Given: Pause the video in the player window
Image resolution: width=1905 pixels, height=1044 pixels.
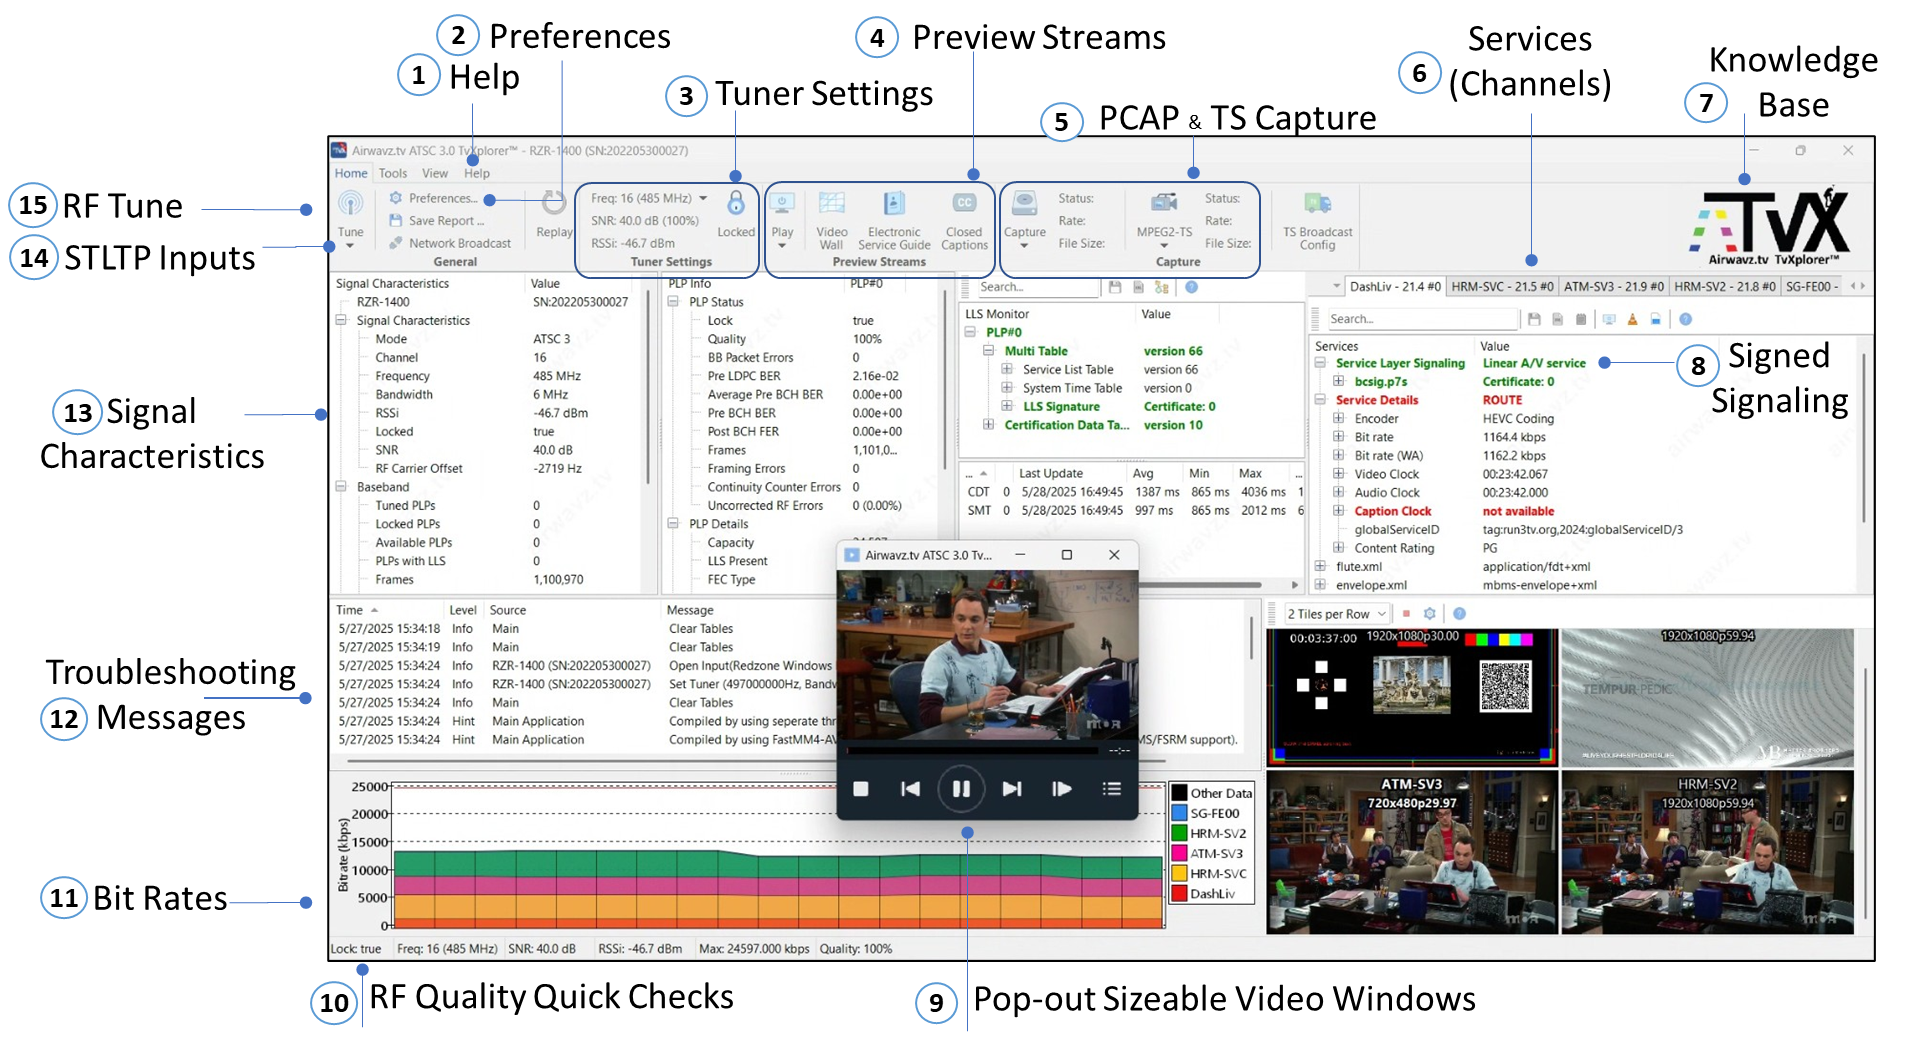Looking at the screenshot, I should pos(961,788).
